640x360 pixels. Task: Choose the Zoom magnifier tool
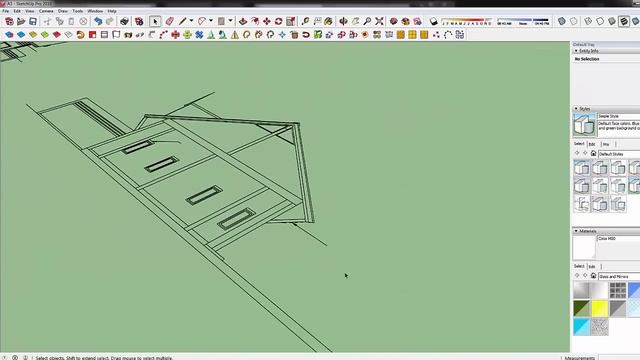pyautogui.click(x=367, y=21)
